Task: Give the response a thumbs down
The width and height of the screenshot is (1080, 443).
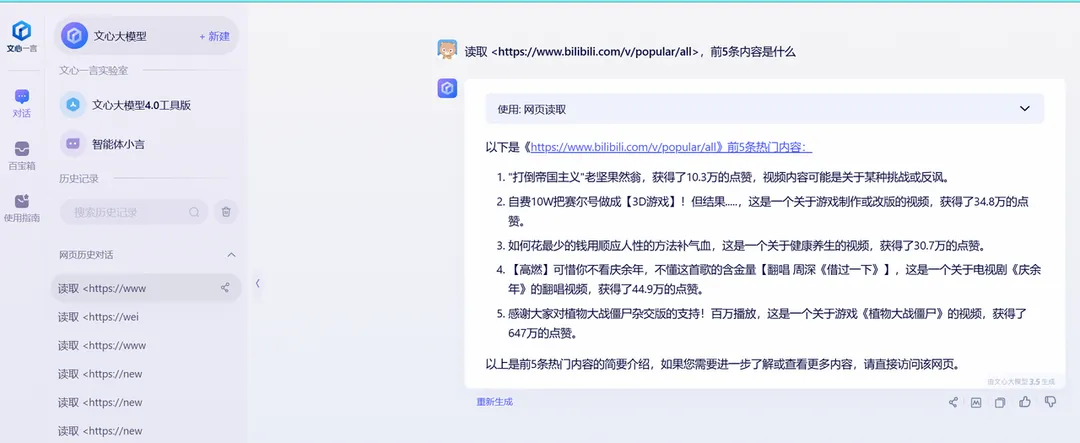Action: (x=1050, y=402)
